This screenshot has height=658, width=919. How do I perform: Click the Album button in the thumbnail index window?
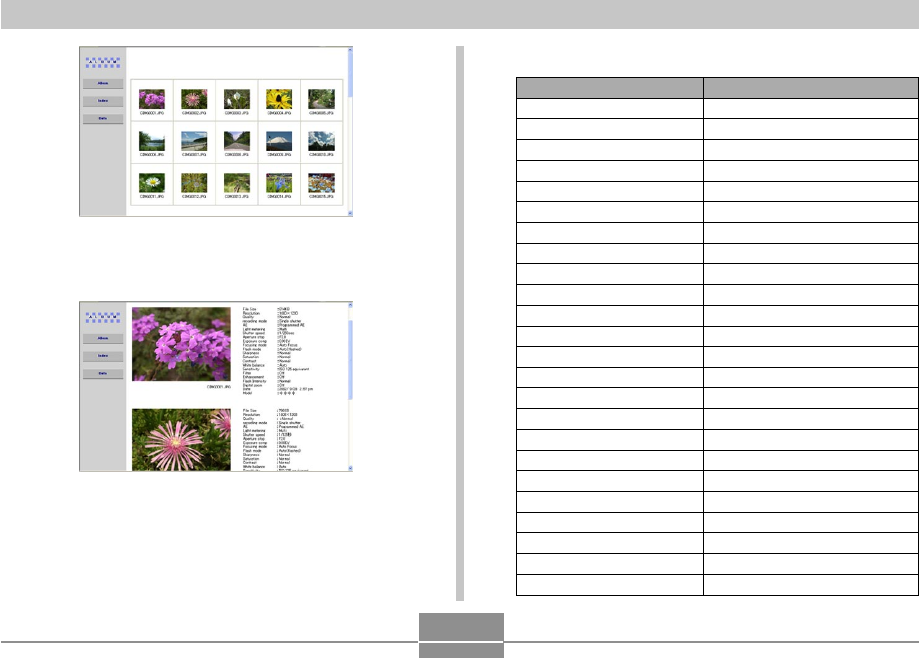103,84
